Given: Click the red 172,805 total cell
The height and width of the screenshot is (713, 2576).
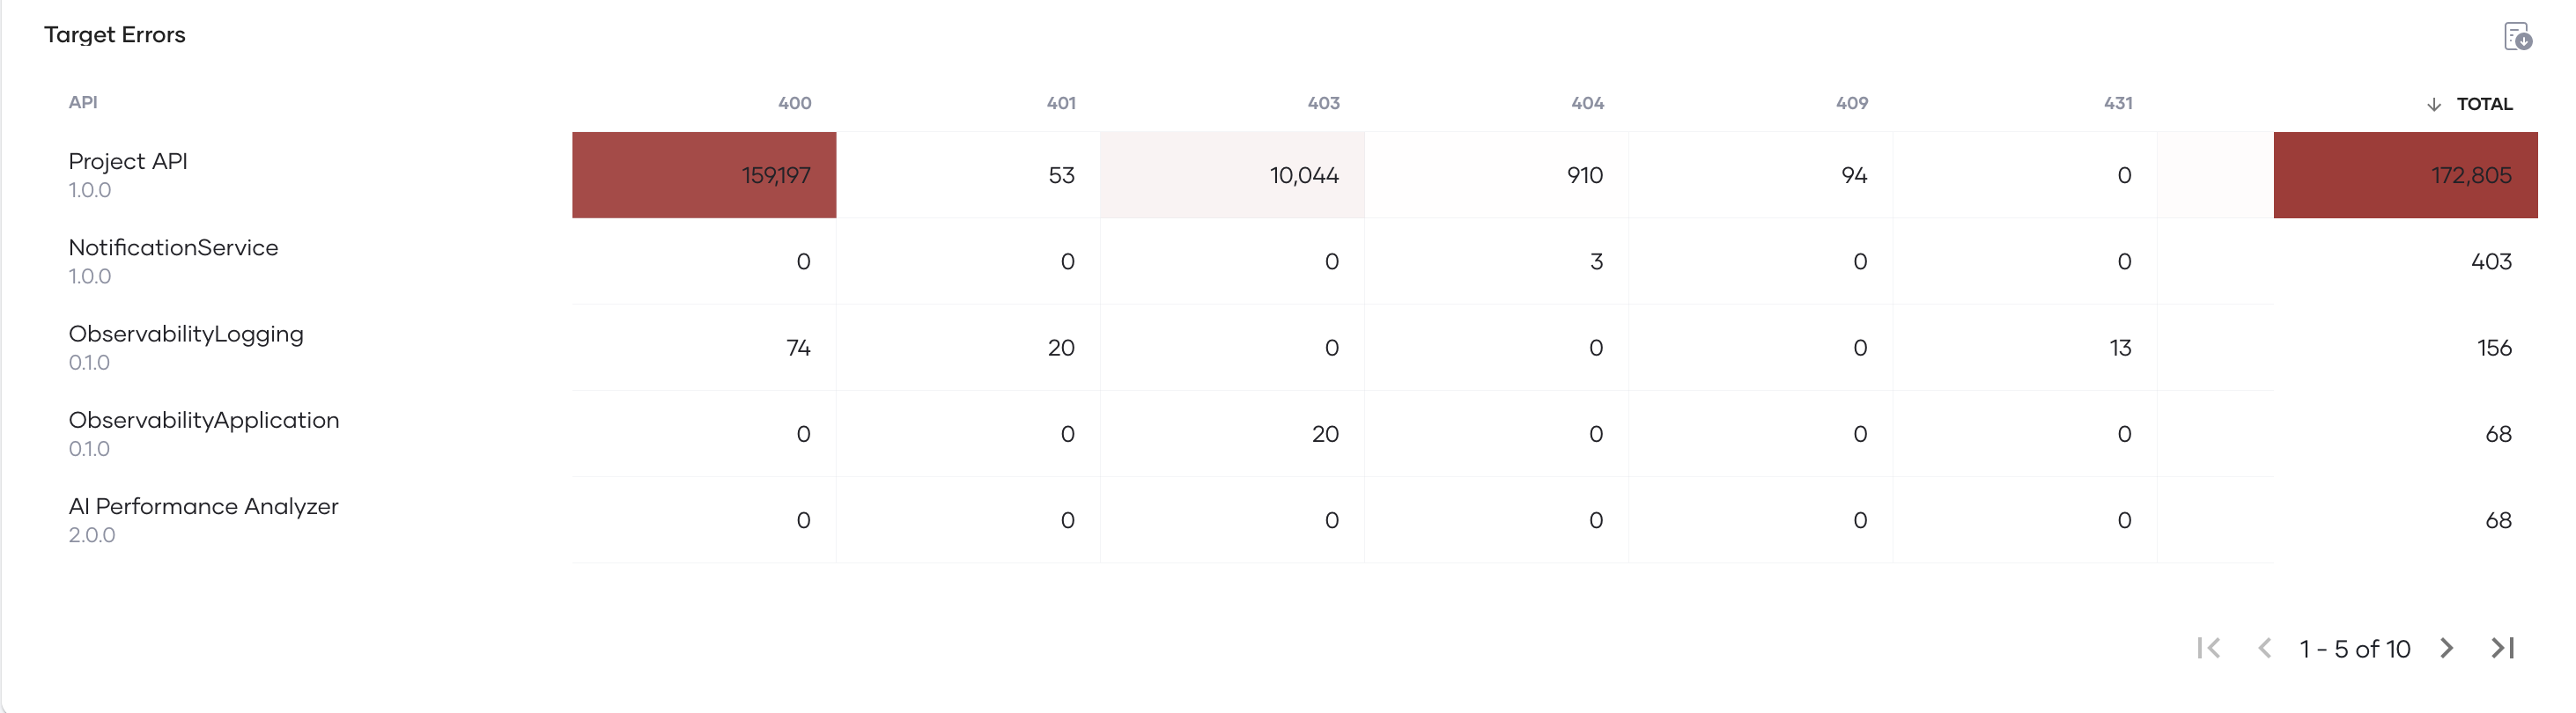Looking at the screenshot, I should point(2406,175).
